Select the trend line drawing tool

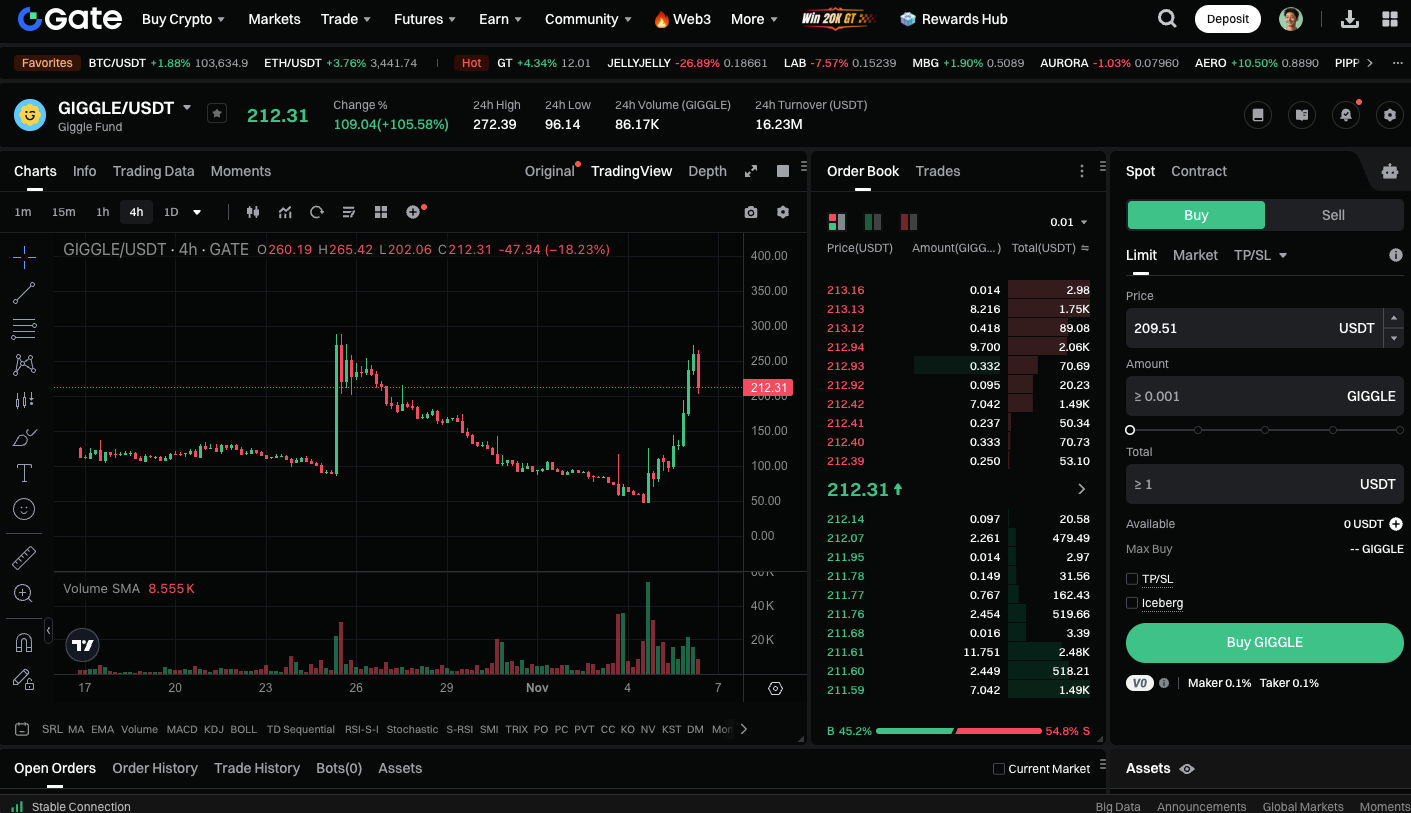coord(24,293)
